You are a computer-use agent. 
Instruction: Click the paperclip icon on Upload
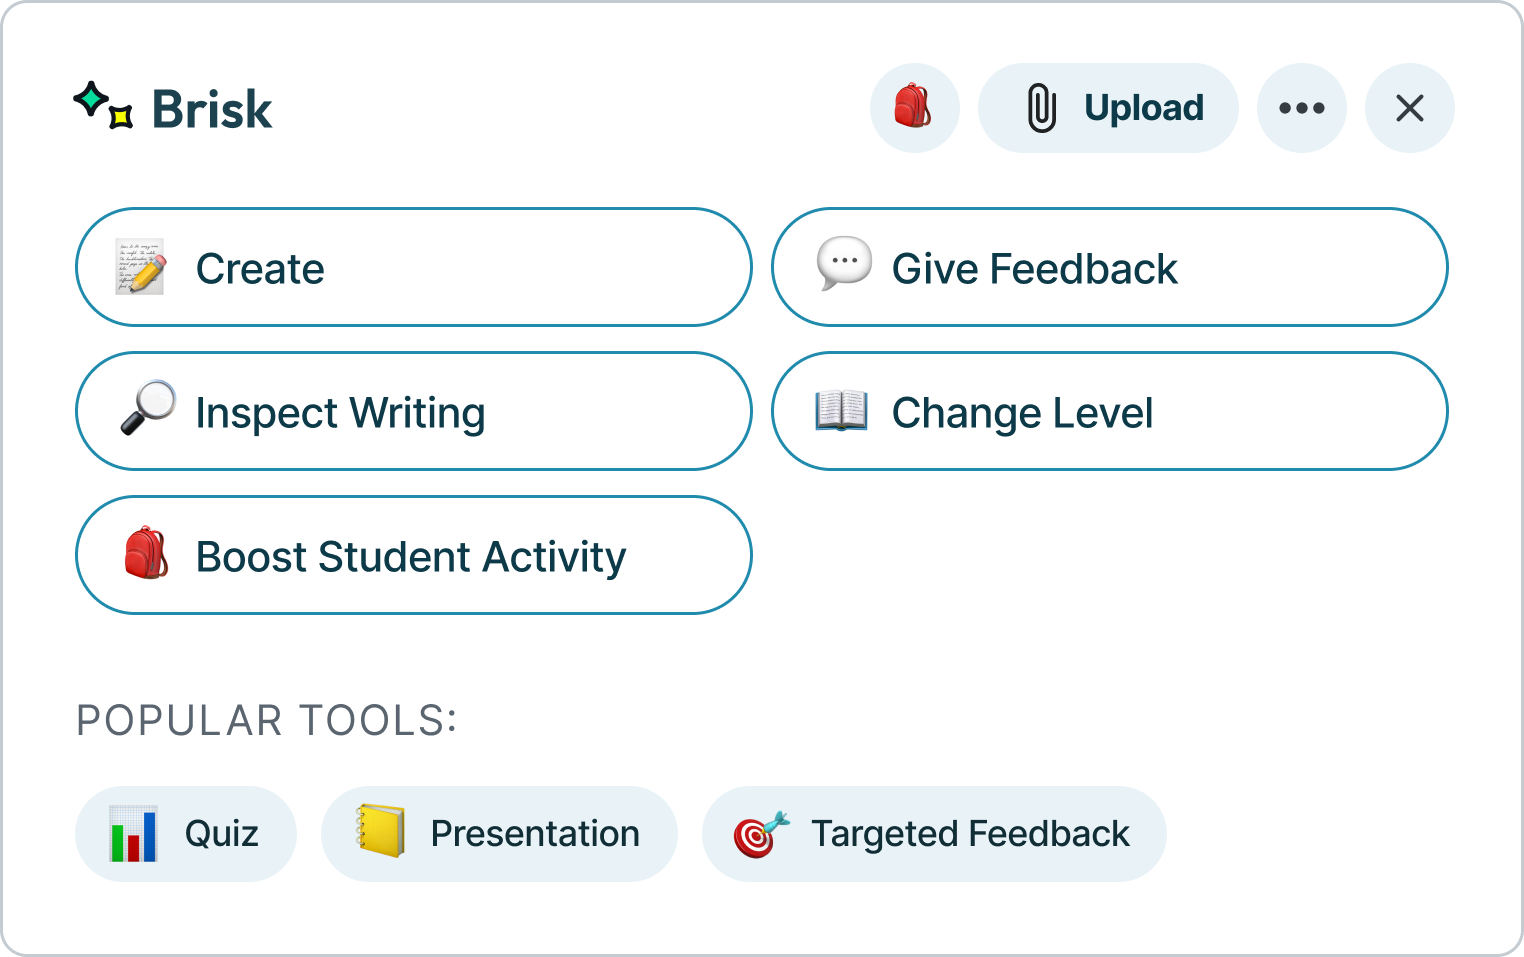click(x=1041, y=108)
